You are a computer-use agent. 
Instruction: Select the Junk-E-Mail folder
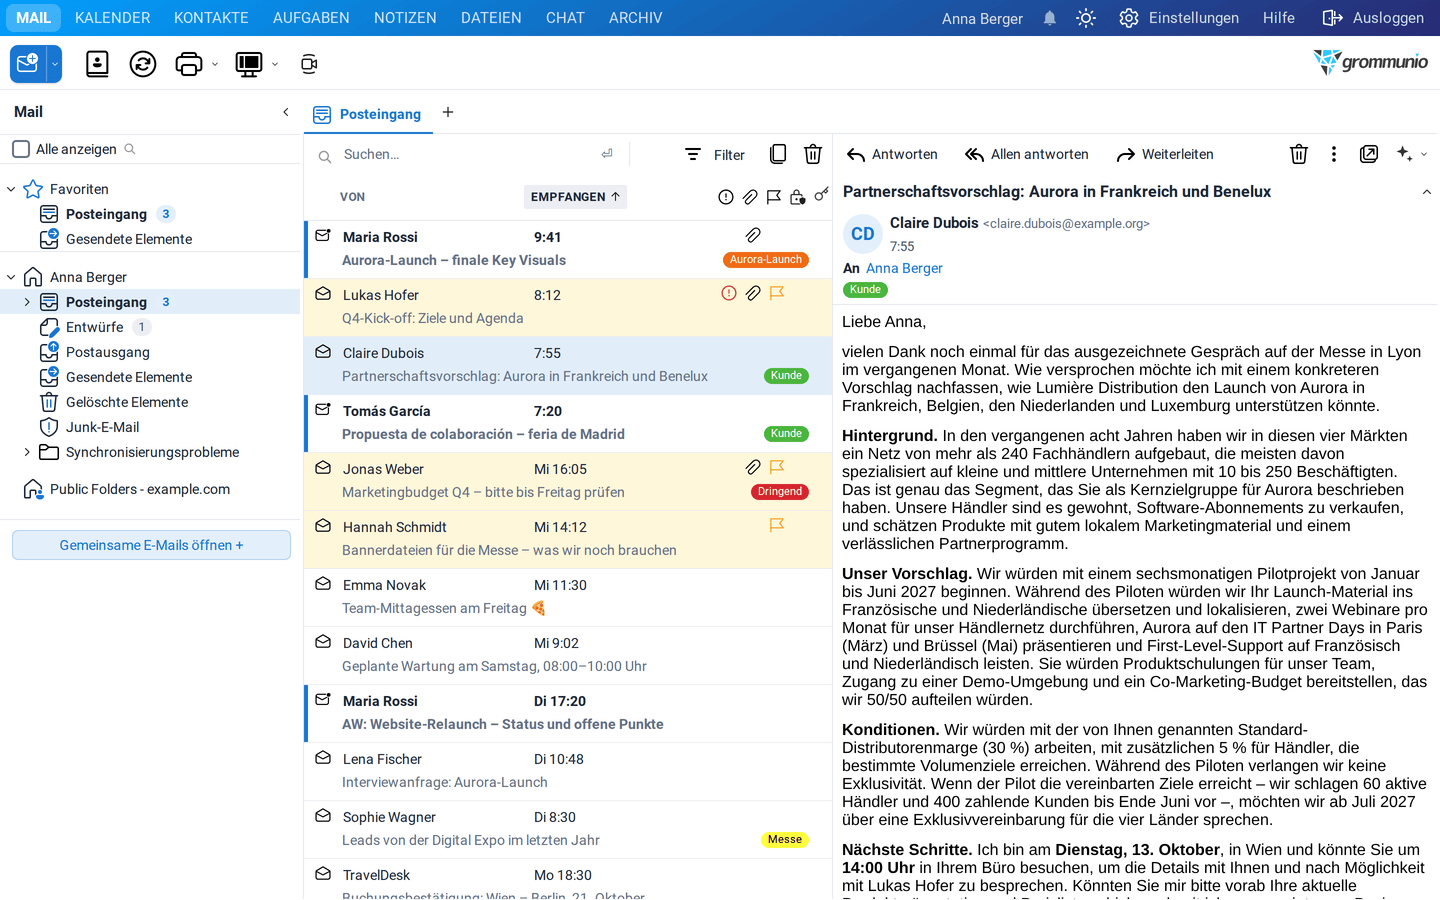point(103,427)
